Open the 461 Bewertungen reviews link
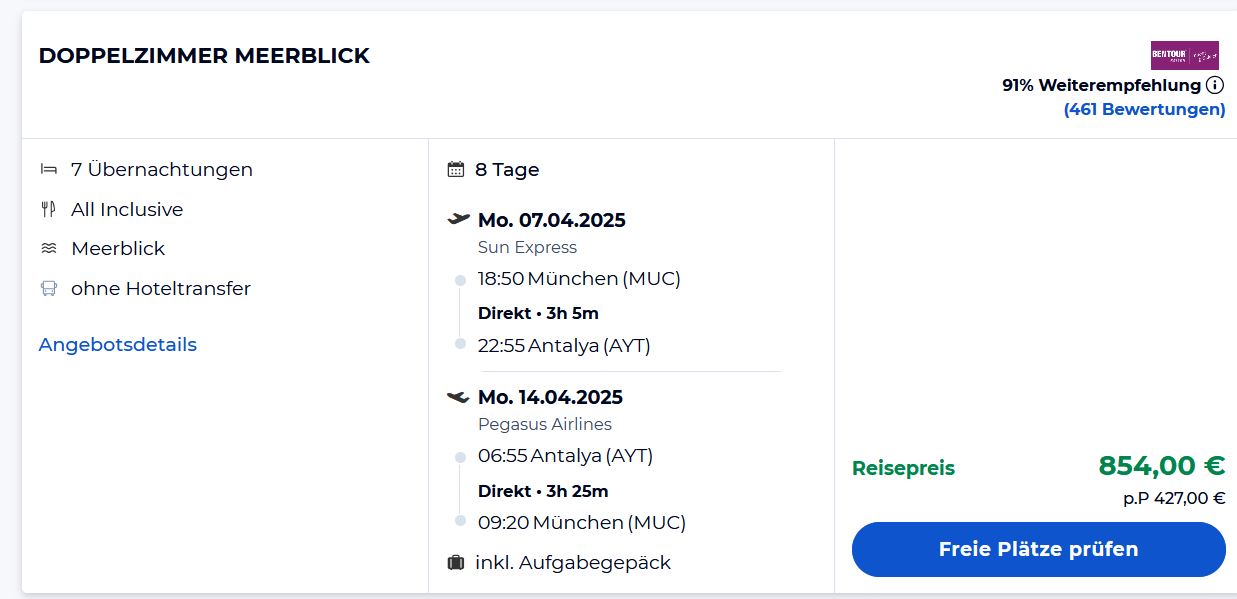 tap(1144, 109)
